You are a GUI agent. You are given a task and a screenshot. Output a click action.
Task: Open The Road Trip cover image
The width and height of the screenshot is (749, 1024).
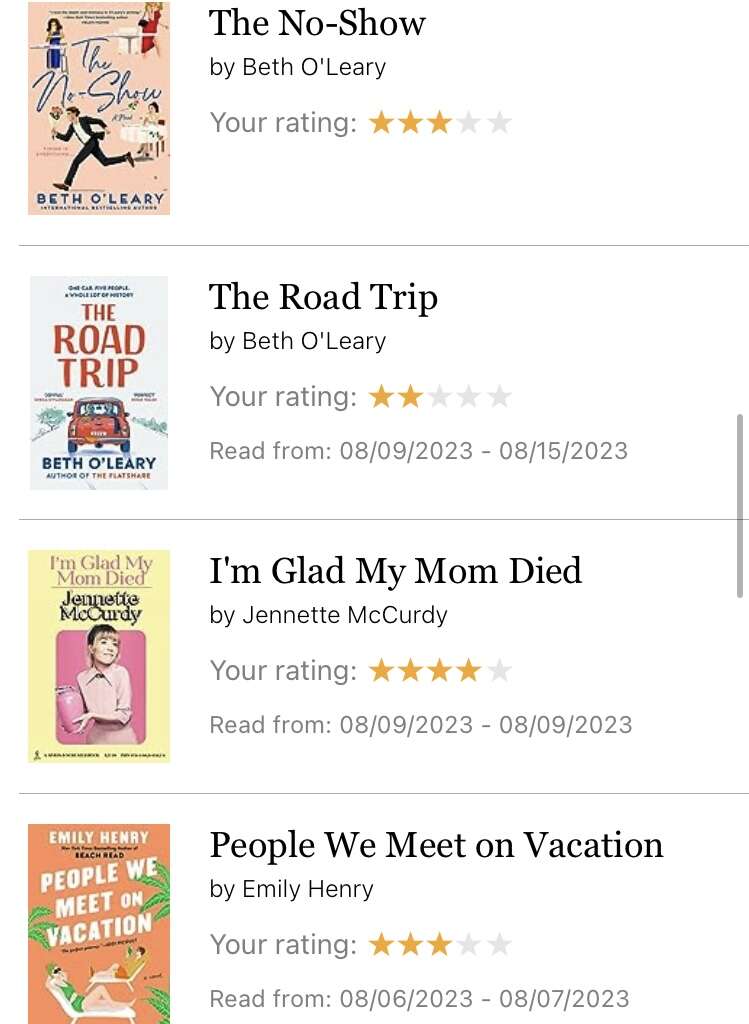(99, 383)
